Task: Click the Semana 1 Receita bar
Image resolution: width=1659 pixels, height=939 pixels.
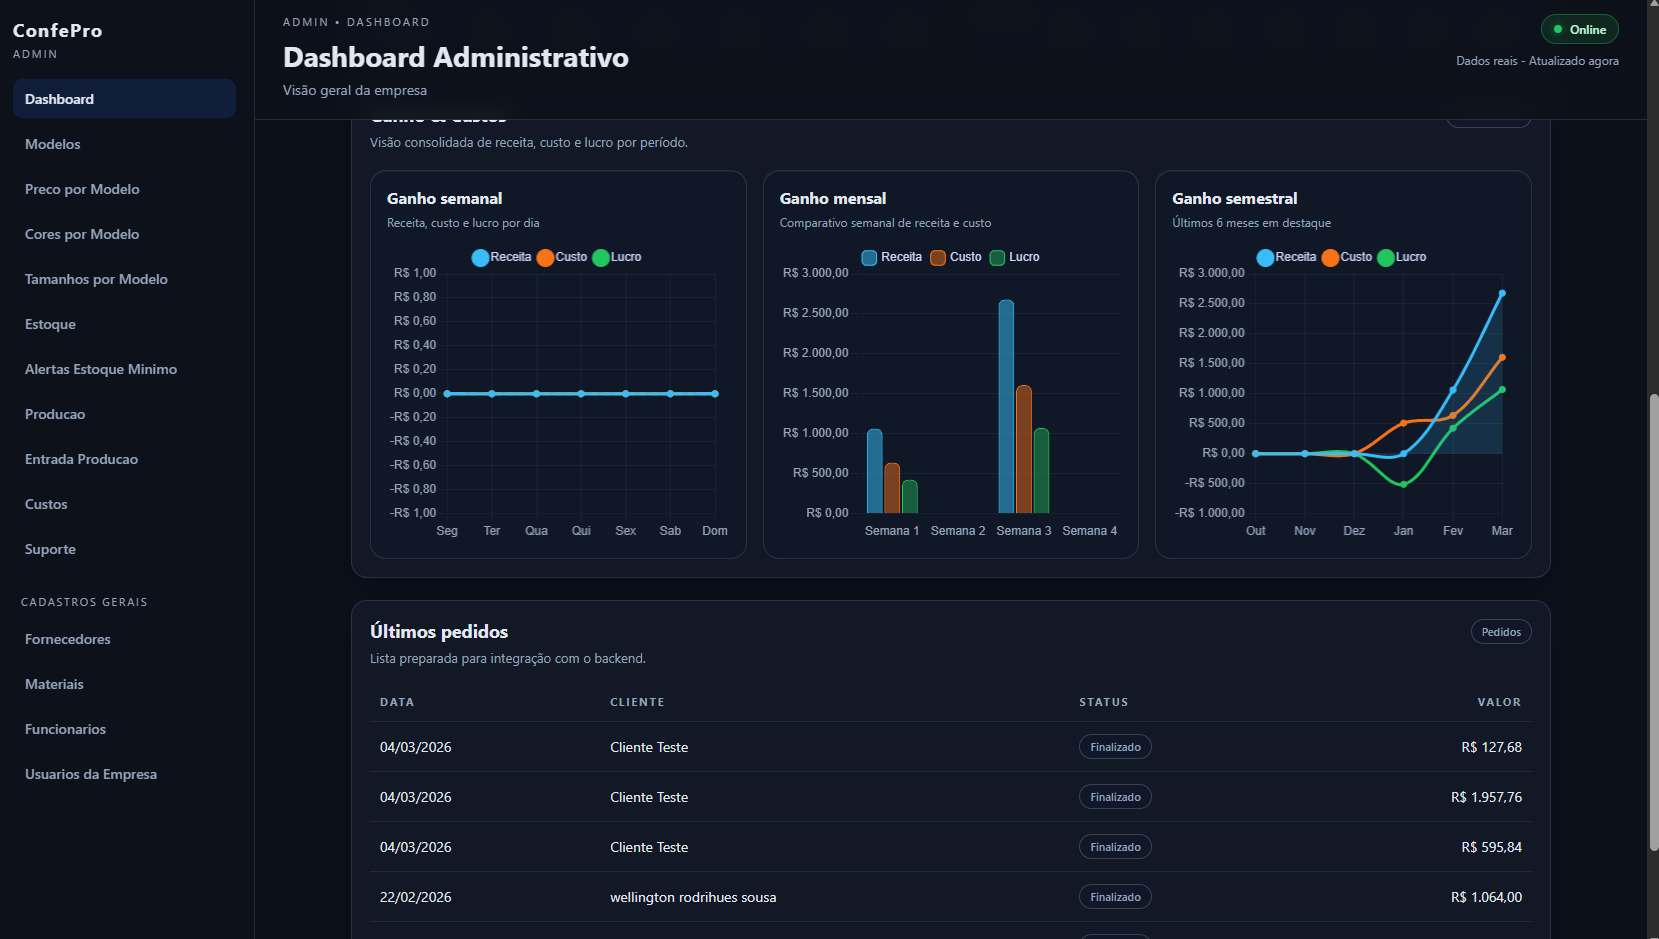Action: click(874, 471)
